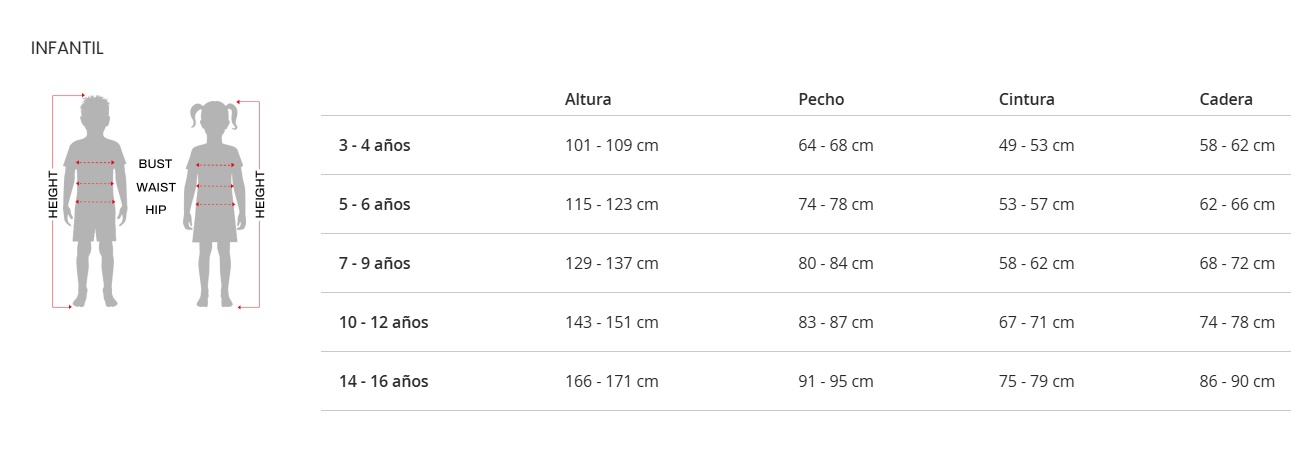
Task: Click hip value 86 - 90 cm
Action: pyautogui.click(x=1237, y=381)
